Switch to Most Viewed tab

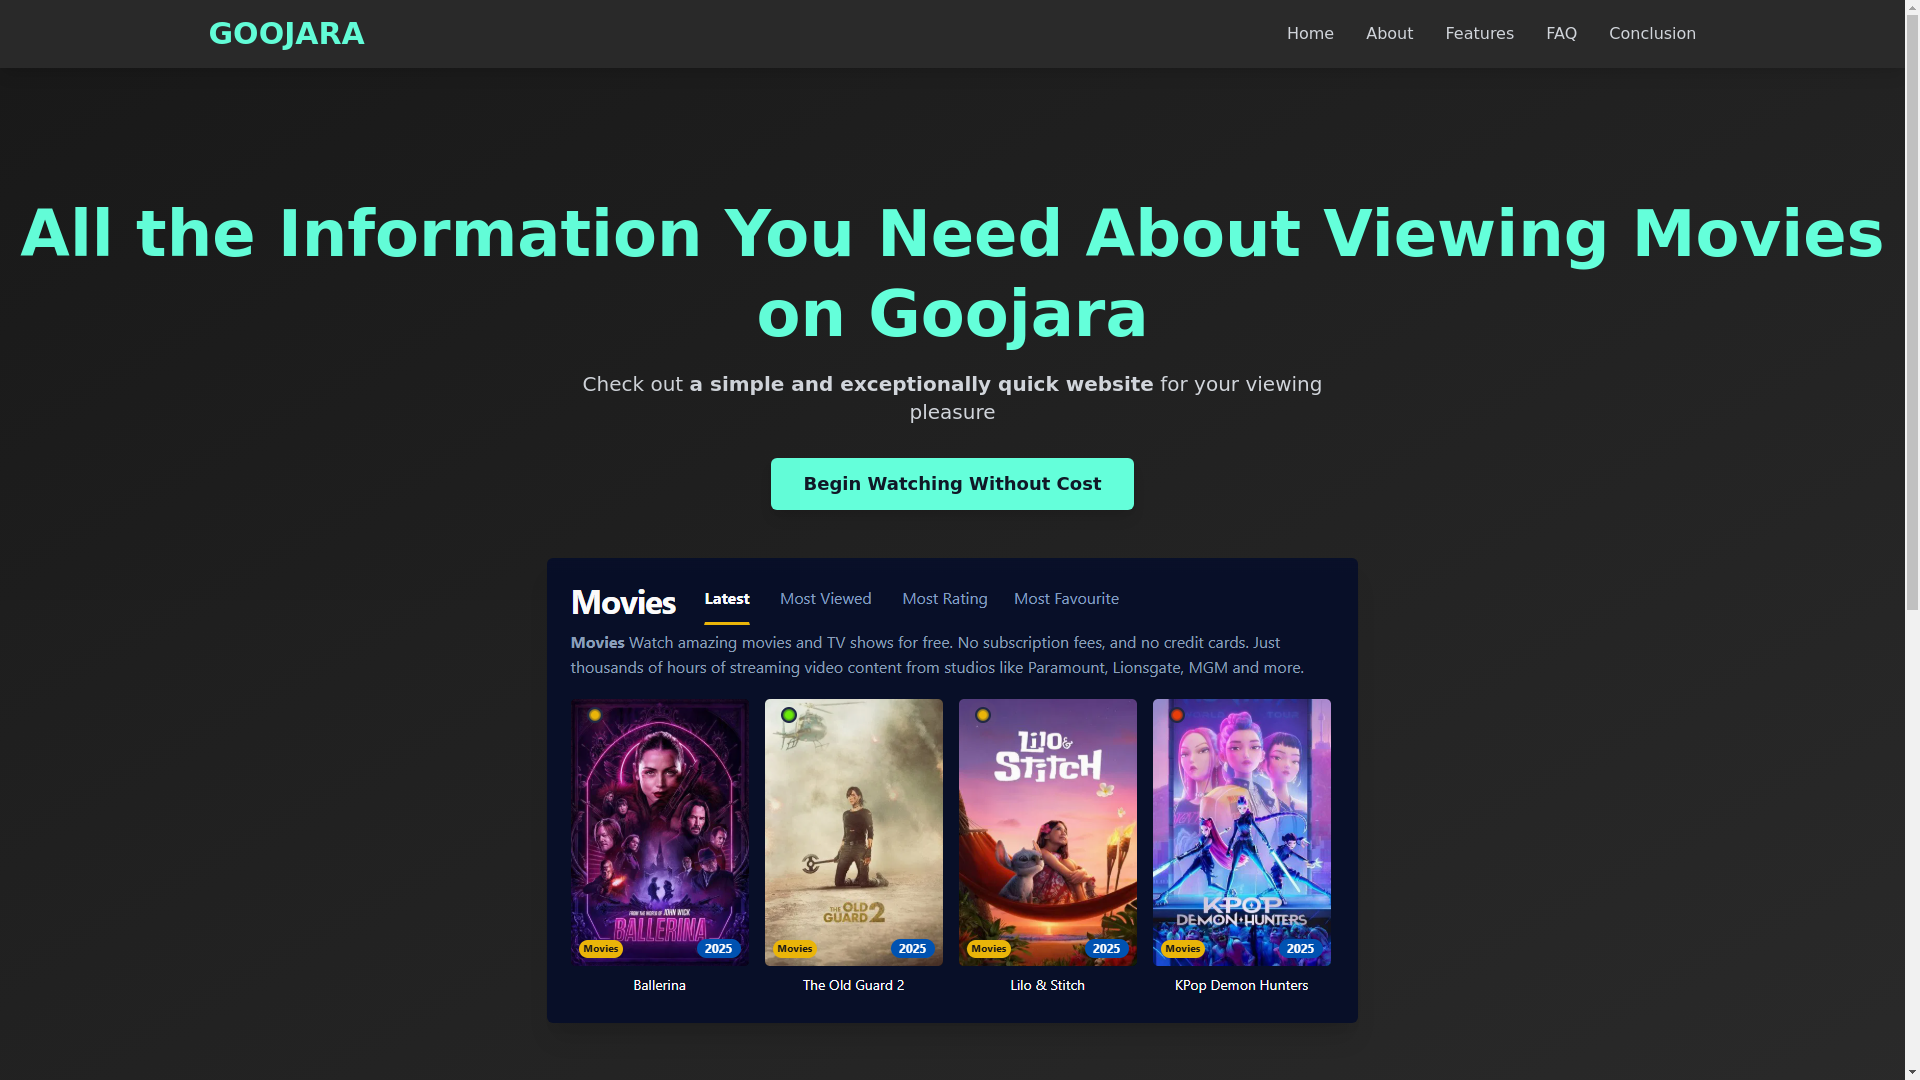click(x=826, y=599)
